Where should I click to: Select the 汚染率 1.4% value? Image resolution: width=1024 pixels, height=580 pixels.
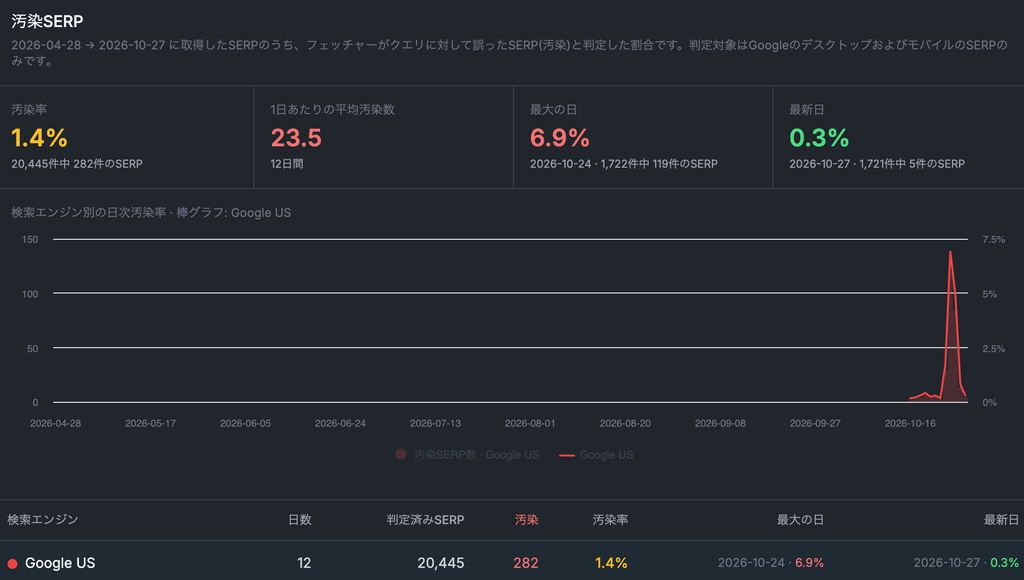coord(39,138)
